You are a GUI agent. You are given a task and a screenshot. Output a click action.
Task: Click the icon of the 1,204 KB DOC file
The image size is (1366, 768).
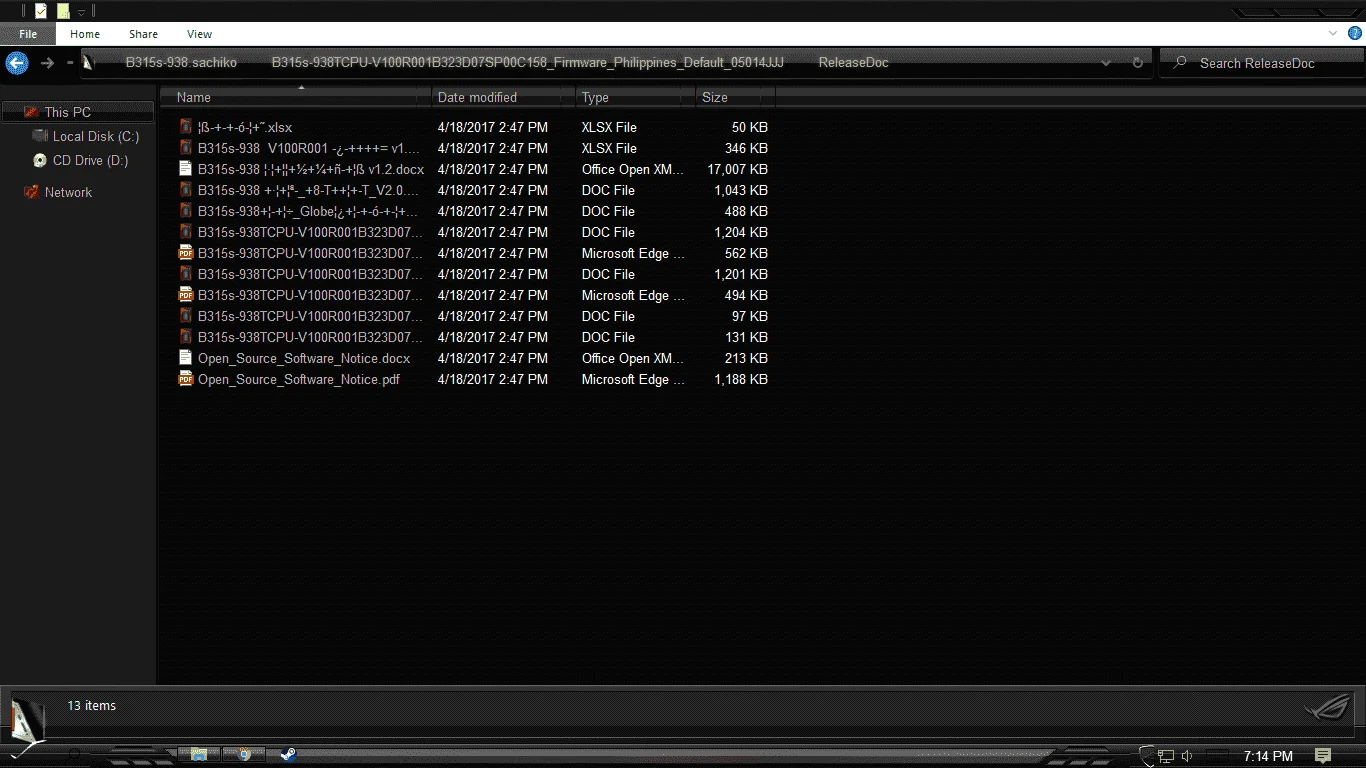(185, 232)
